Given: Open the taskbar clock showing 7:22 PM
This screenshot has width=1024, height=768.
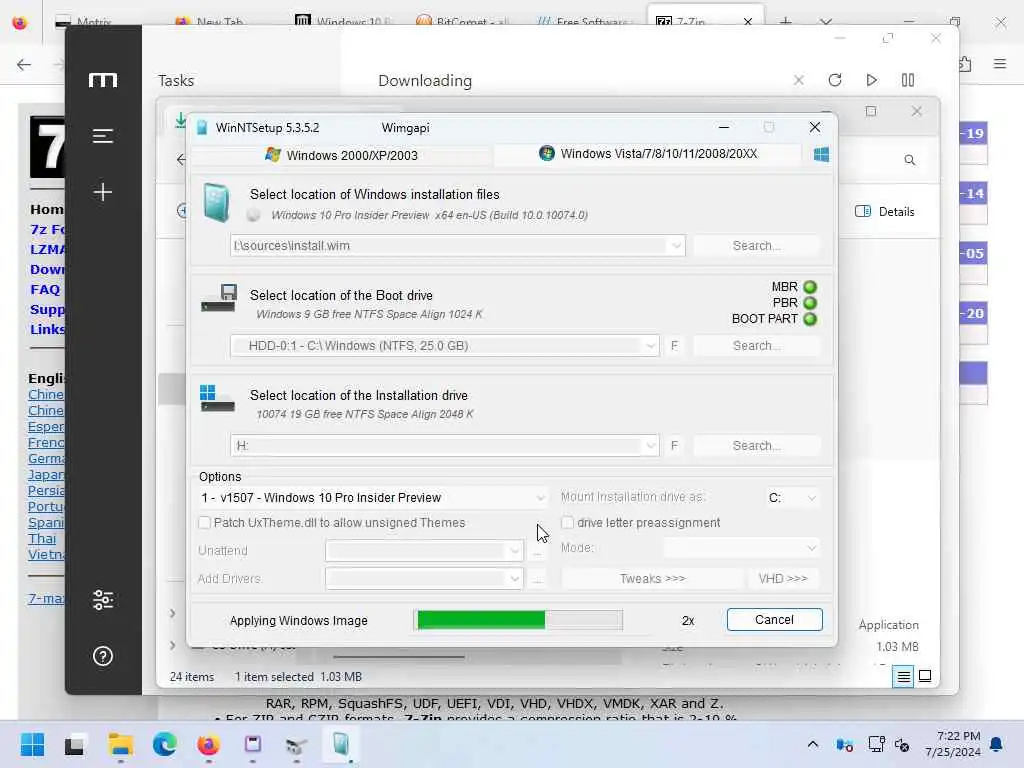Looking at the screenshot, I should (x=952, y=744).
